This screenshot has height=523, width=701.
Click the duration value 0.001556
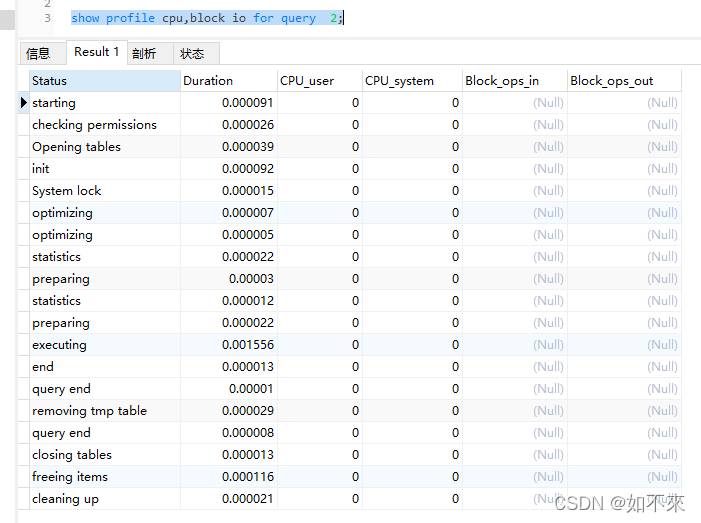point(248,345)
